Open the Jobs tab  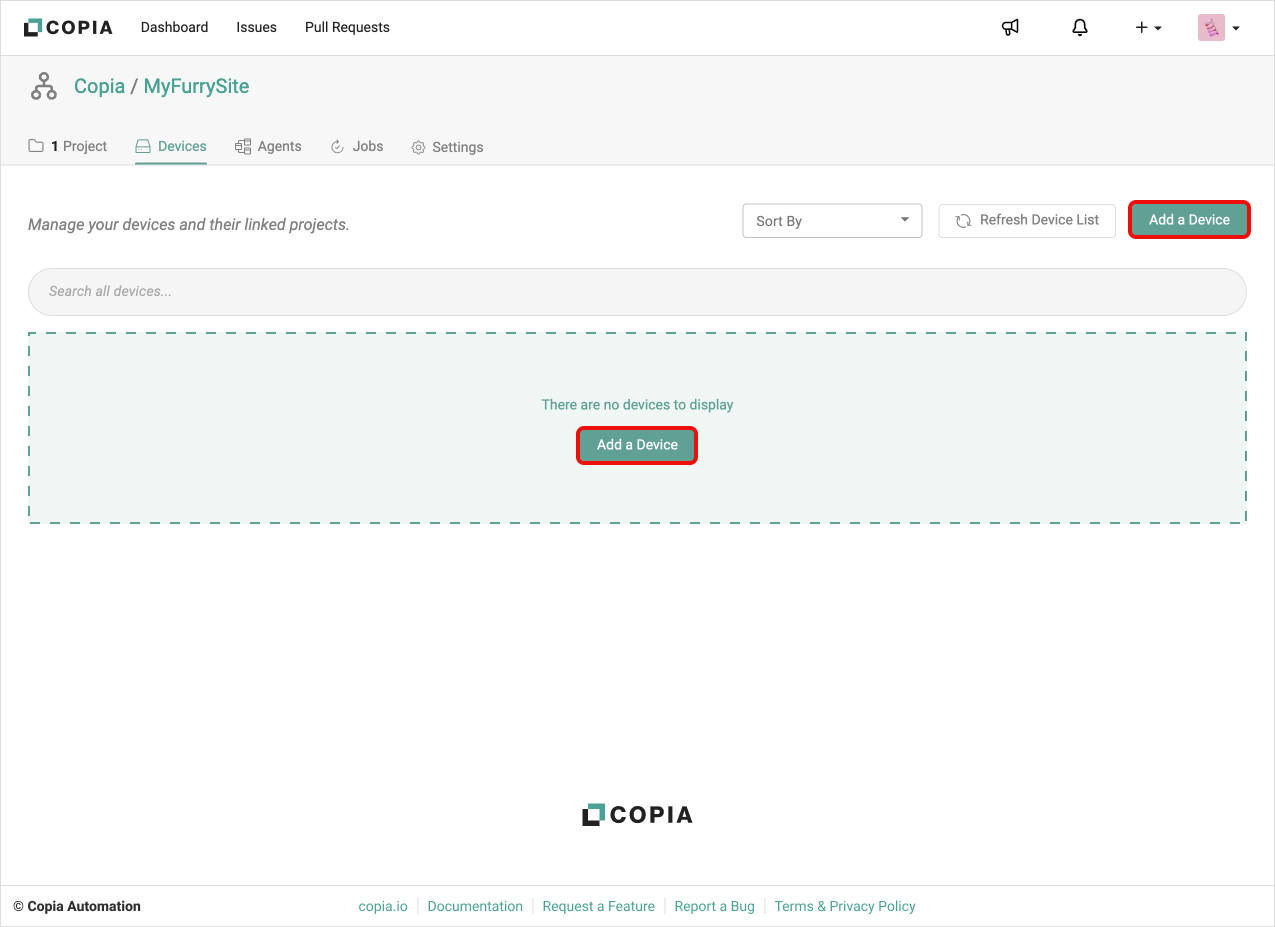(x=357, y=146)
